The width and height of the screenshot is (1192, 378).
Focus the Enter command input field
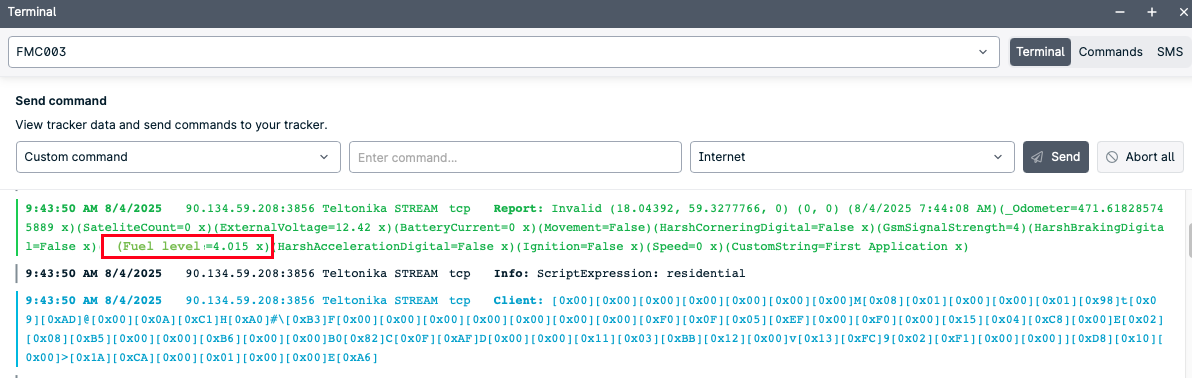coord(515,157)
